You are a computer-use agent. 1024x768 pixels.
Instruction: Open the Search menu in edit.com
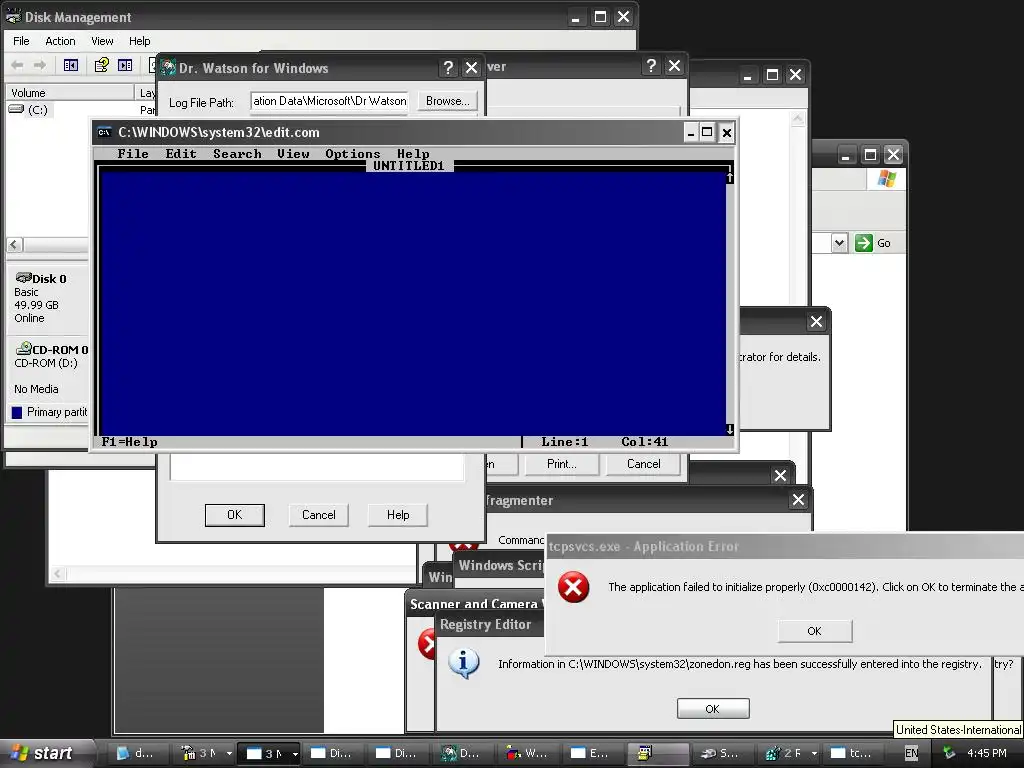237,153
